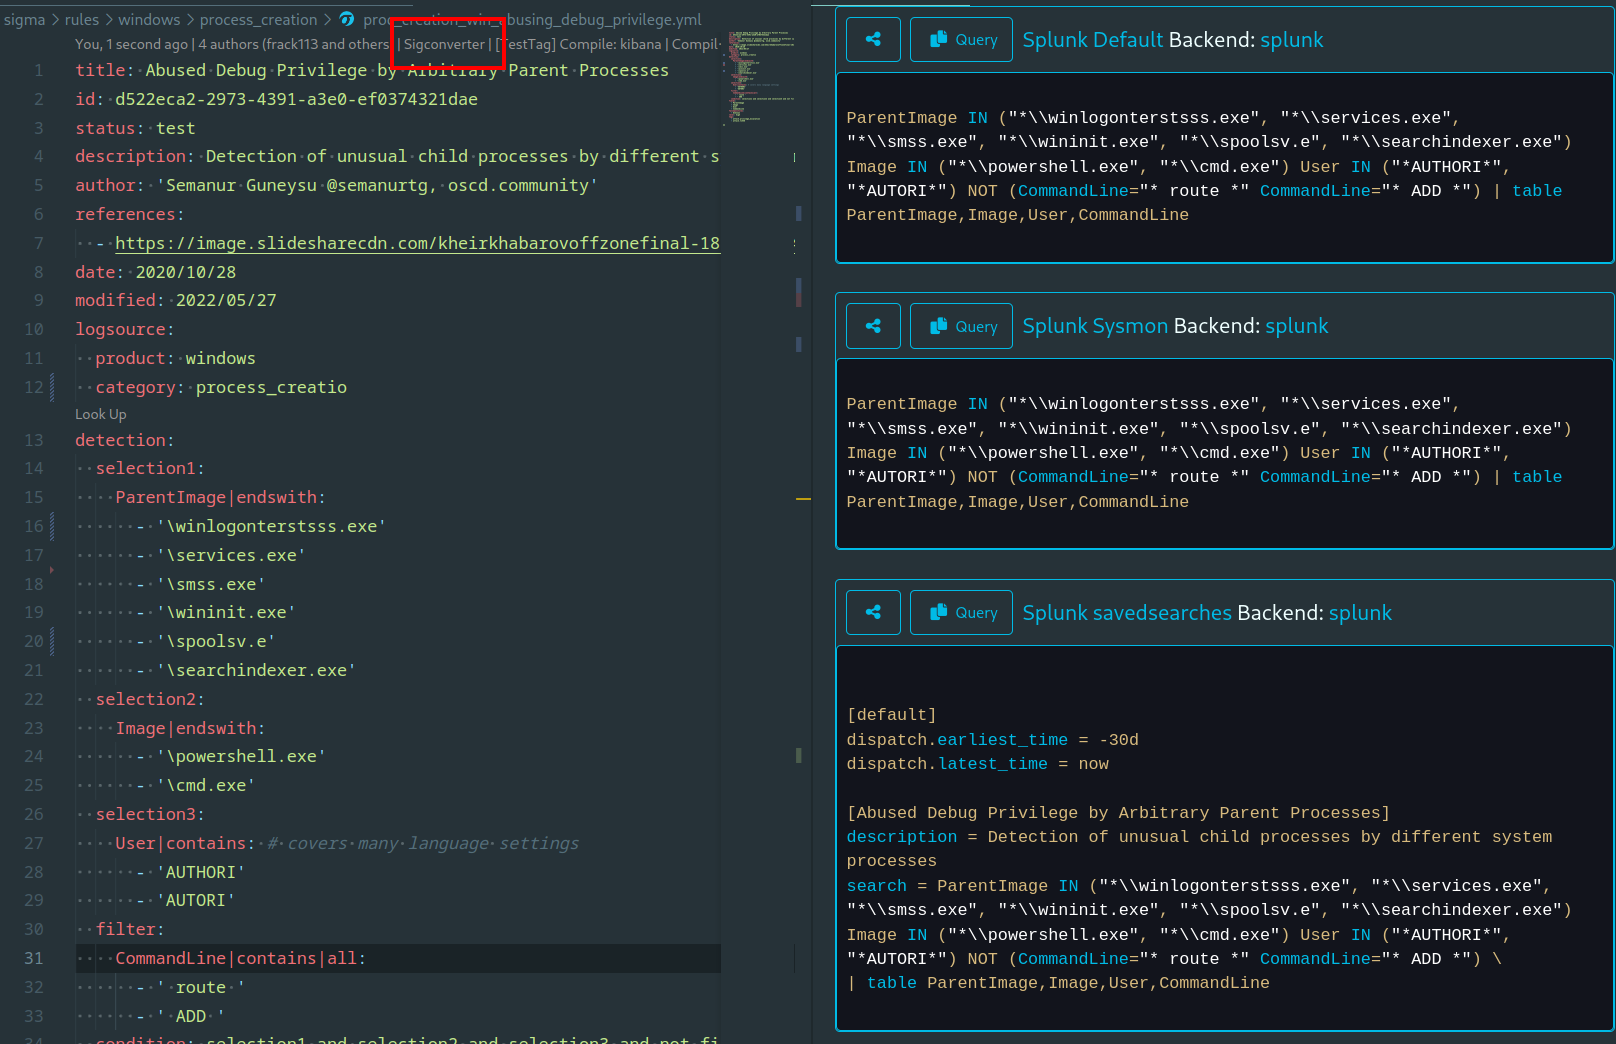Screen dimensions: 1616x1044
Task: Click 'dispatch.earliest_time = -30d' in savedsearches output
Action: (993, 740)
